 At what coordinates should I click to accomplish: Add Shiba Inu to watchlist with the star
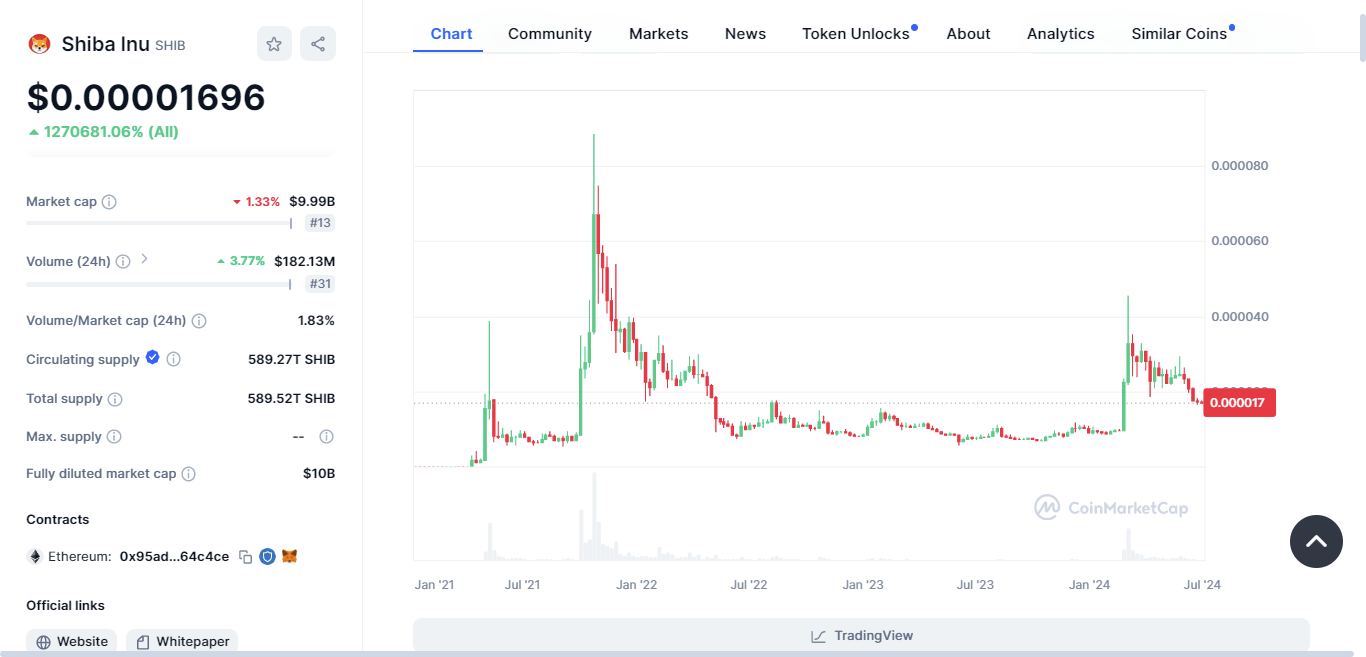tap(274, 44)
